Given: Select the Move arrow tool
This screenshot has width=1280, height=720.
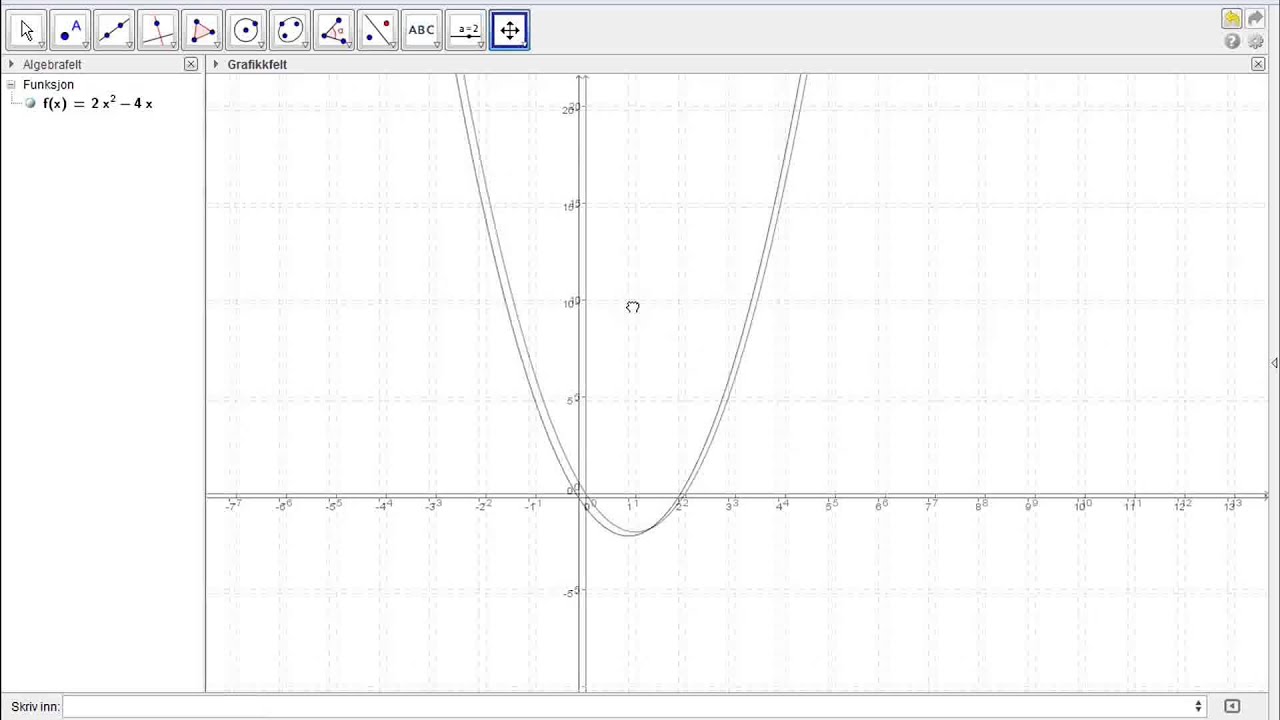Looking at the screenshot, I should (26, 30).
